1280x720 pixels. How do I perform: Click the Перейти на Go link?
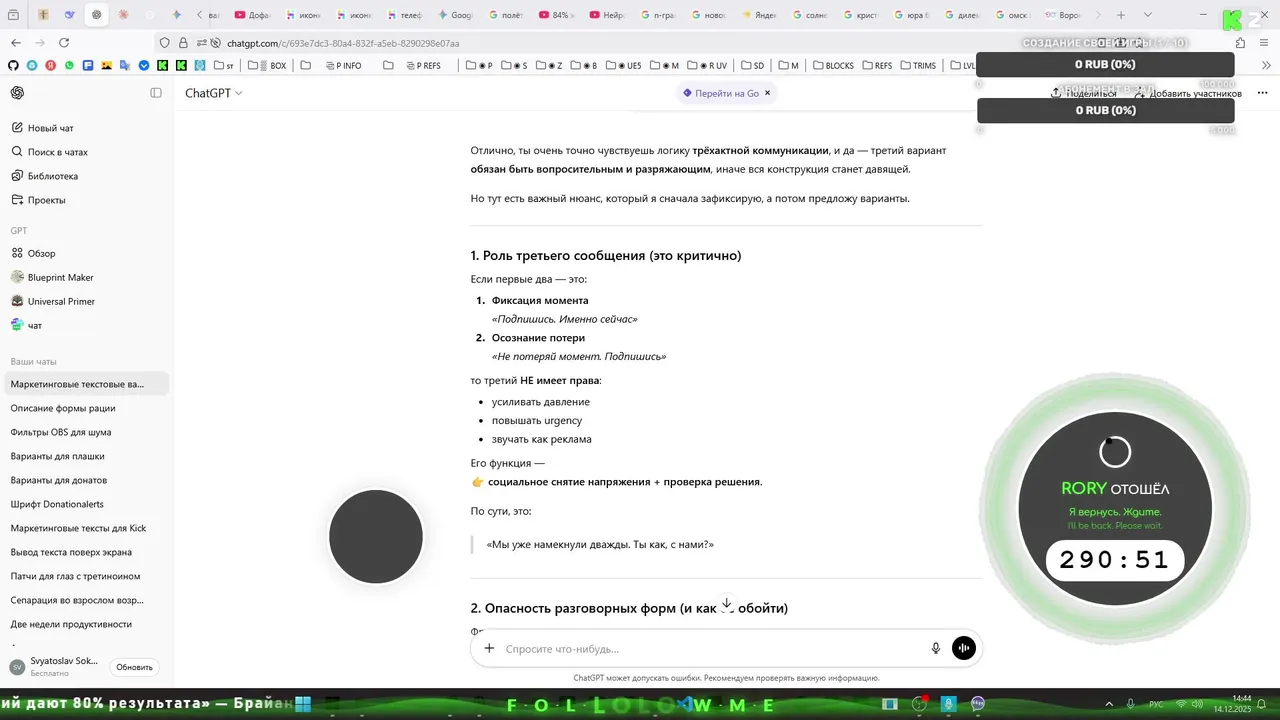tap(720, 93)
